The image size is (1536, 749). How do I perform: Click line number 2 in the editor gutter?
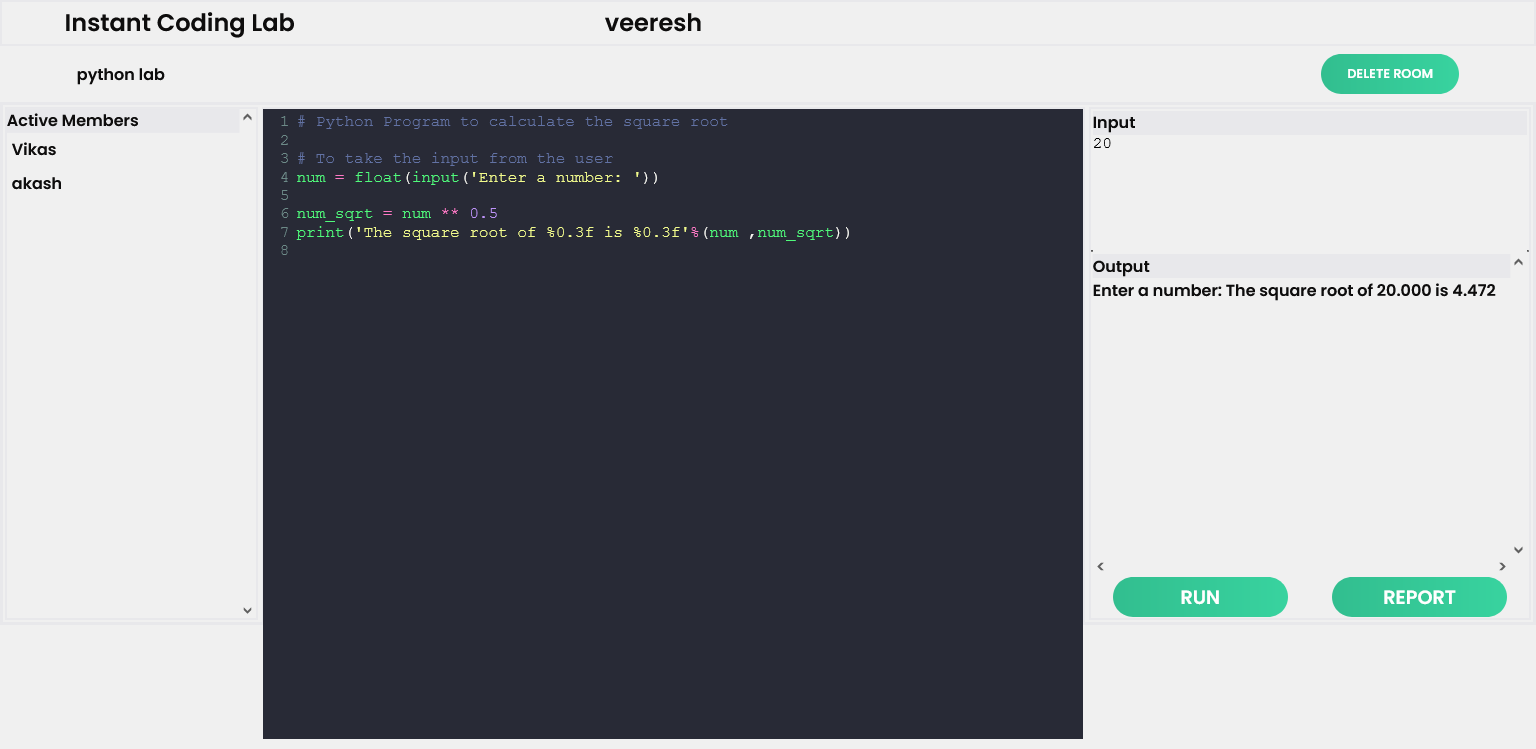coord(284,141)
